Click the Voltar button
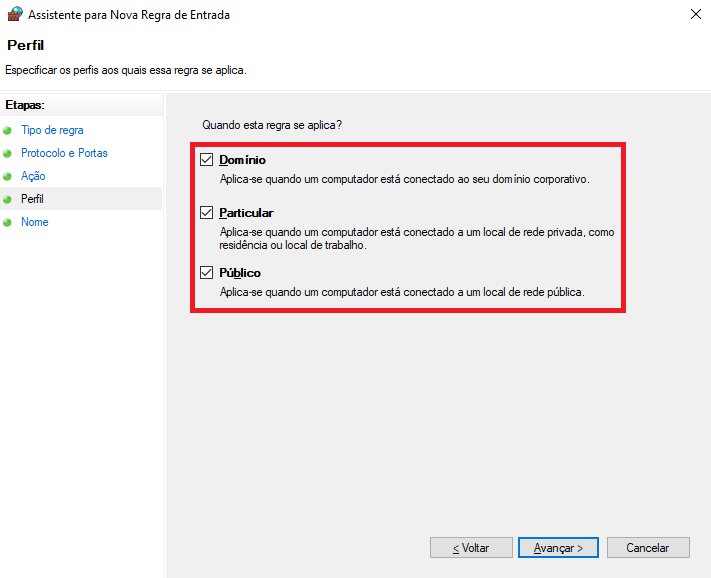The width and height of the screenshot is (711, 578). click(x=471, y=548)
